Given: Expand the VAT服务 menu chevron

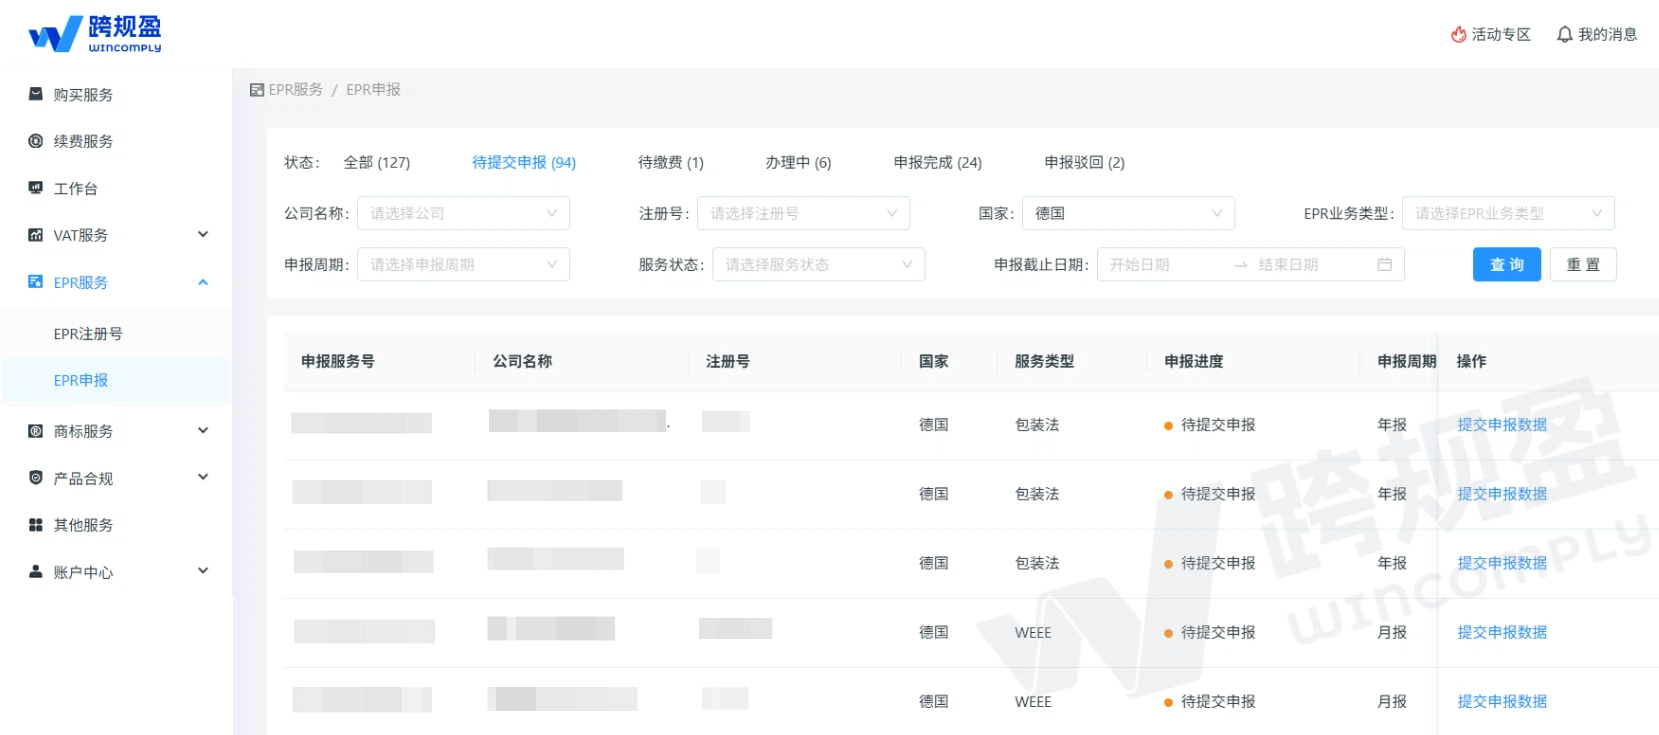Looking at the screenshot, I should 203,235.
